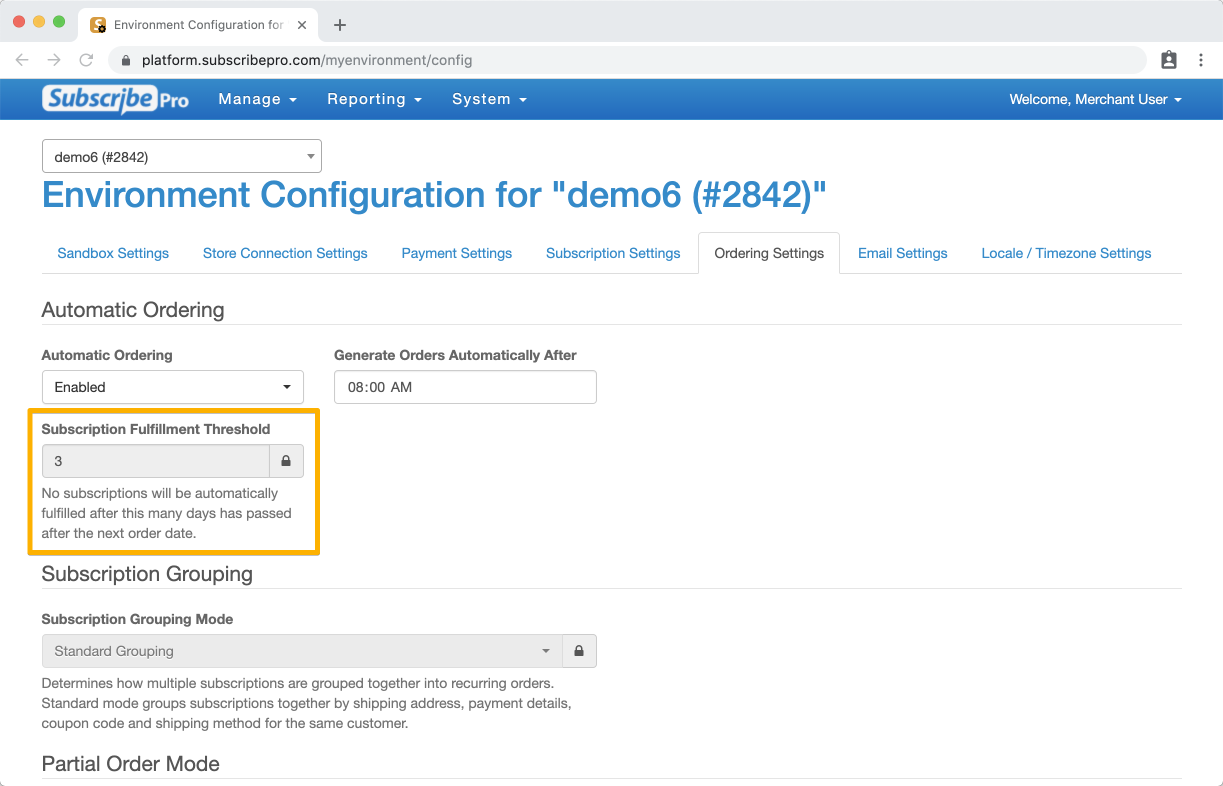Click the Environment Configuration page heading
Viewport: 1223px width, 786px height.
(x=435, y=195)
